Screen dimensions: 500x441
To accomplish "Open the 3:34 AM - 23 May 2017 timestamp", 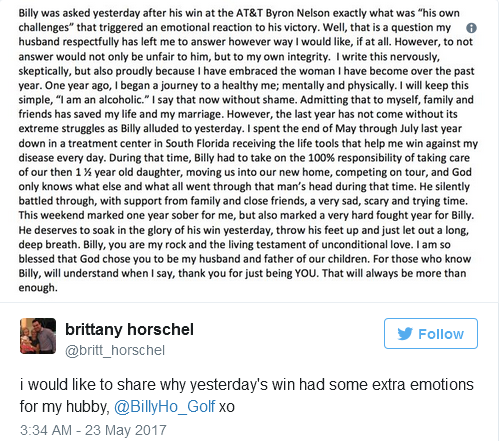I will 93,430.
